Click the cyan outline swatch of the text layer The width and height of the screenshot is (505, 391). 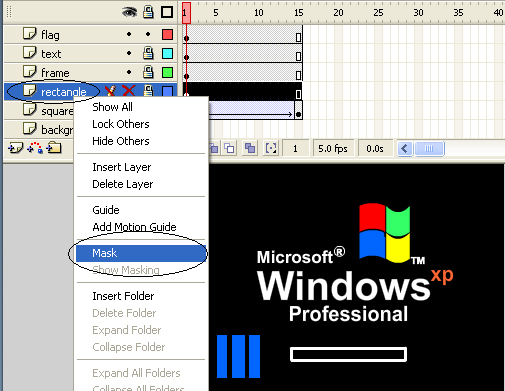point(167,53)
